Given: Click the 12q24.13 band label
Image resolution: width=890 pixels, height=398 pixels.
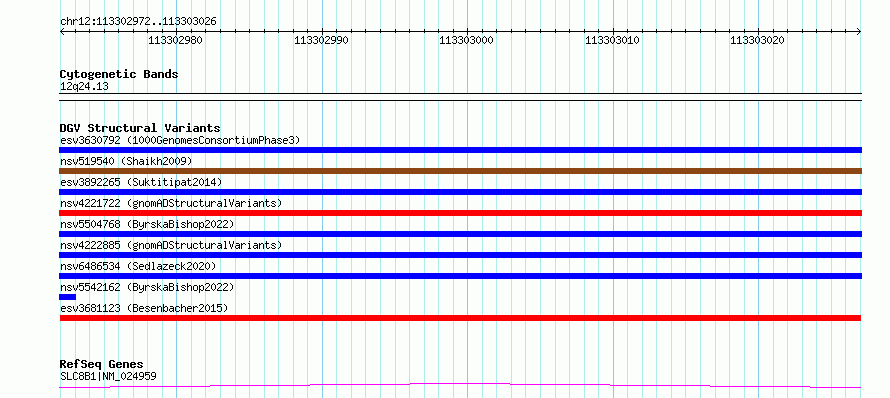Looking at the screenshot, I should click(84, 87).
